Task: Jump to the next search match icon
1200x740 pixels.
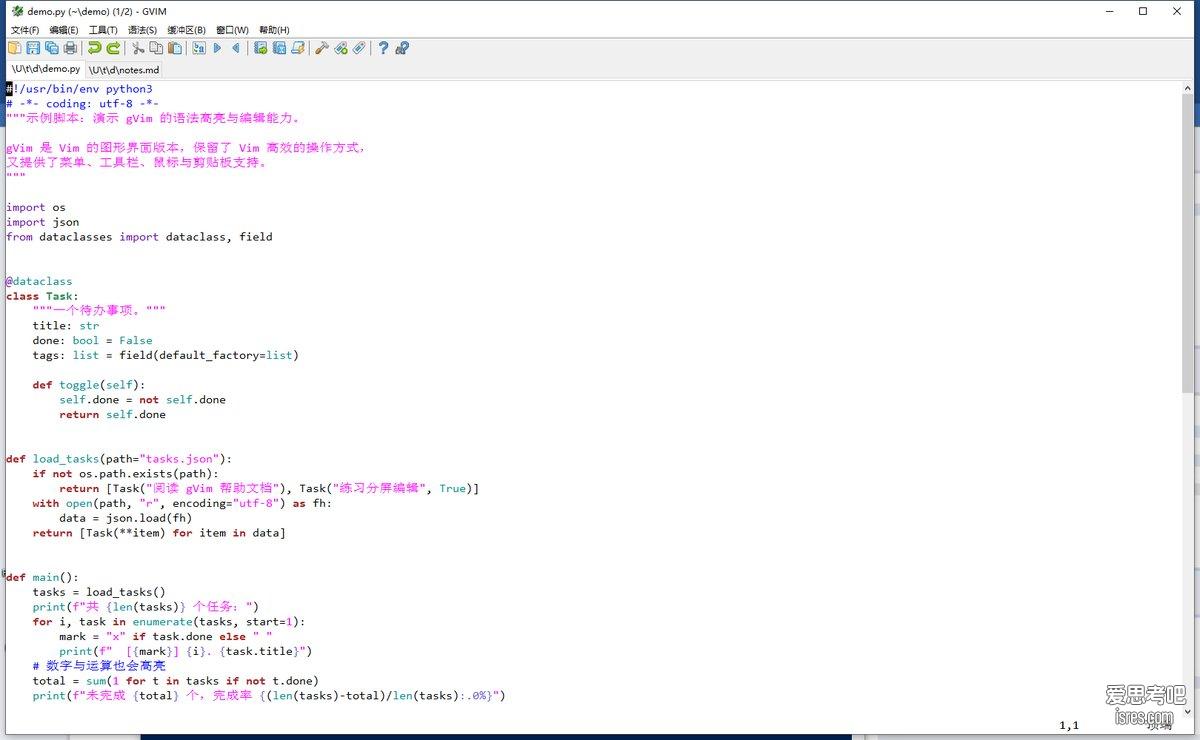Action: click(x=218, y=48)
